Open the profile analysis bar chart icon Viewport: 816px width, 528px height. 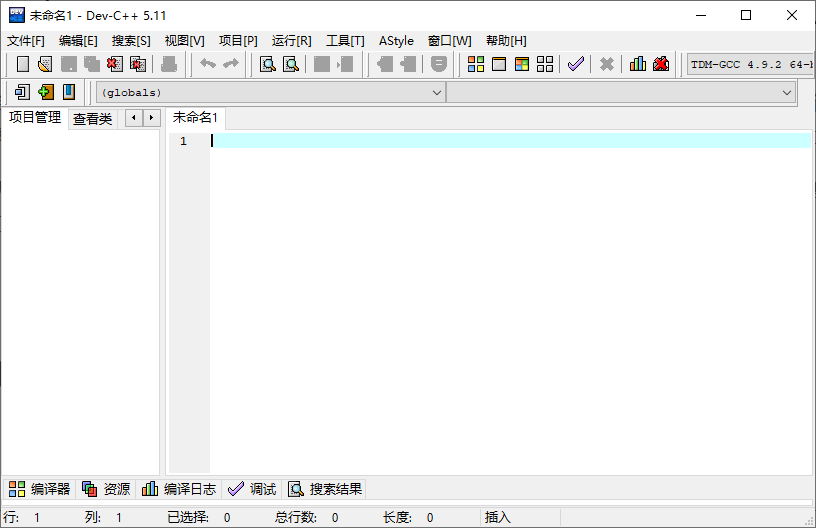pyautogui.click(x=638, y=64)
